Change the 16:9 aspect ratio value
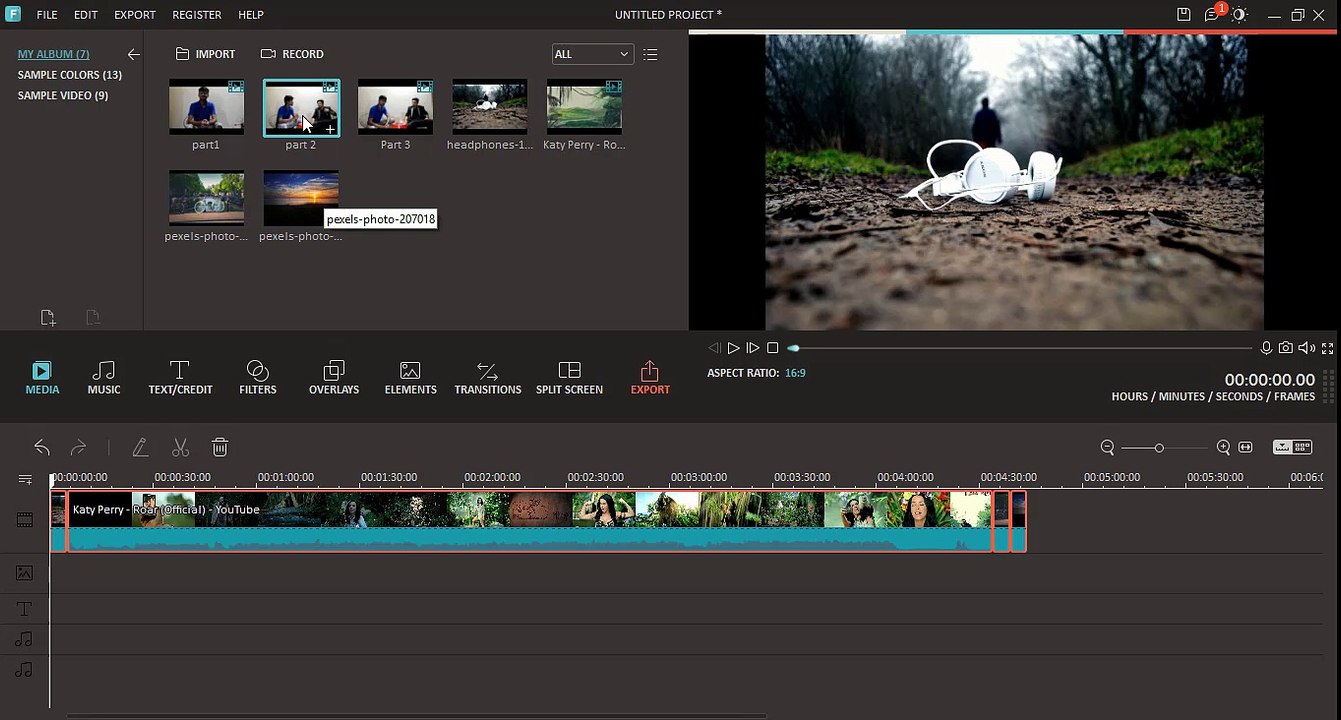Screen dimensions: 1341x720 [795, 373]
